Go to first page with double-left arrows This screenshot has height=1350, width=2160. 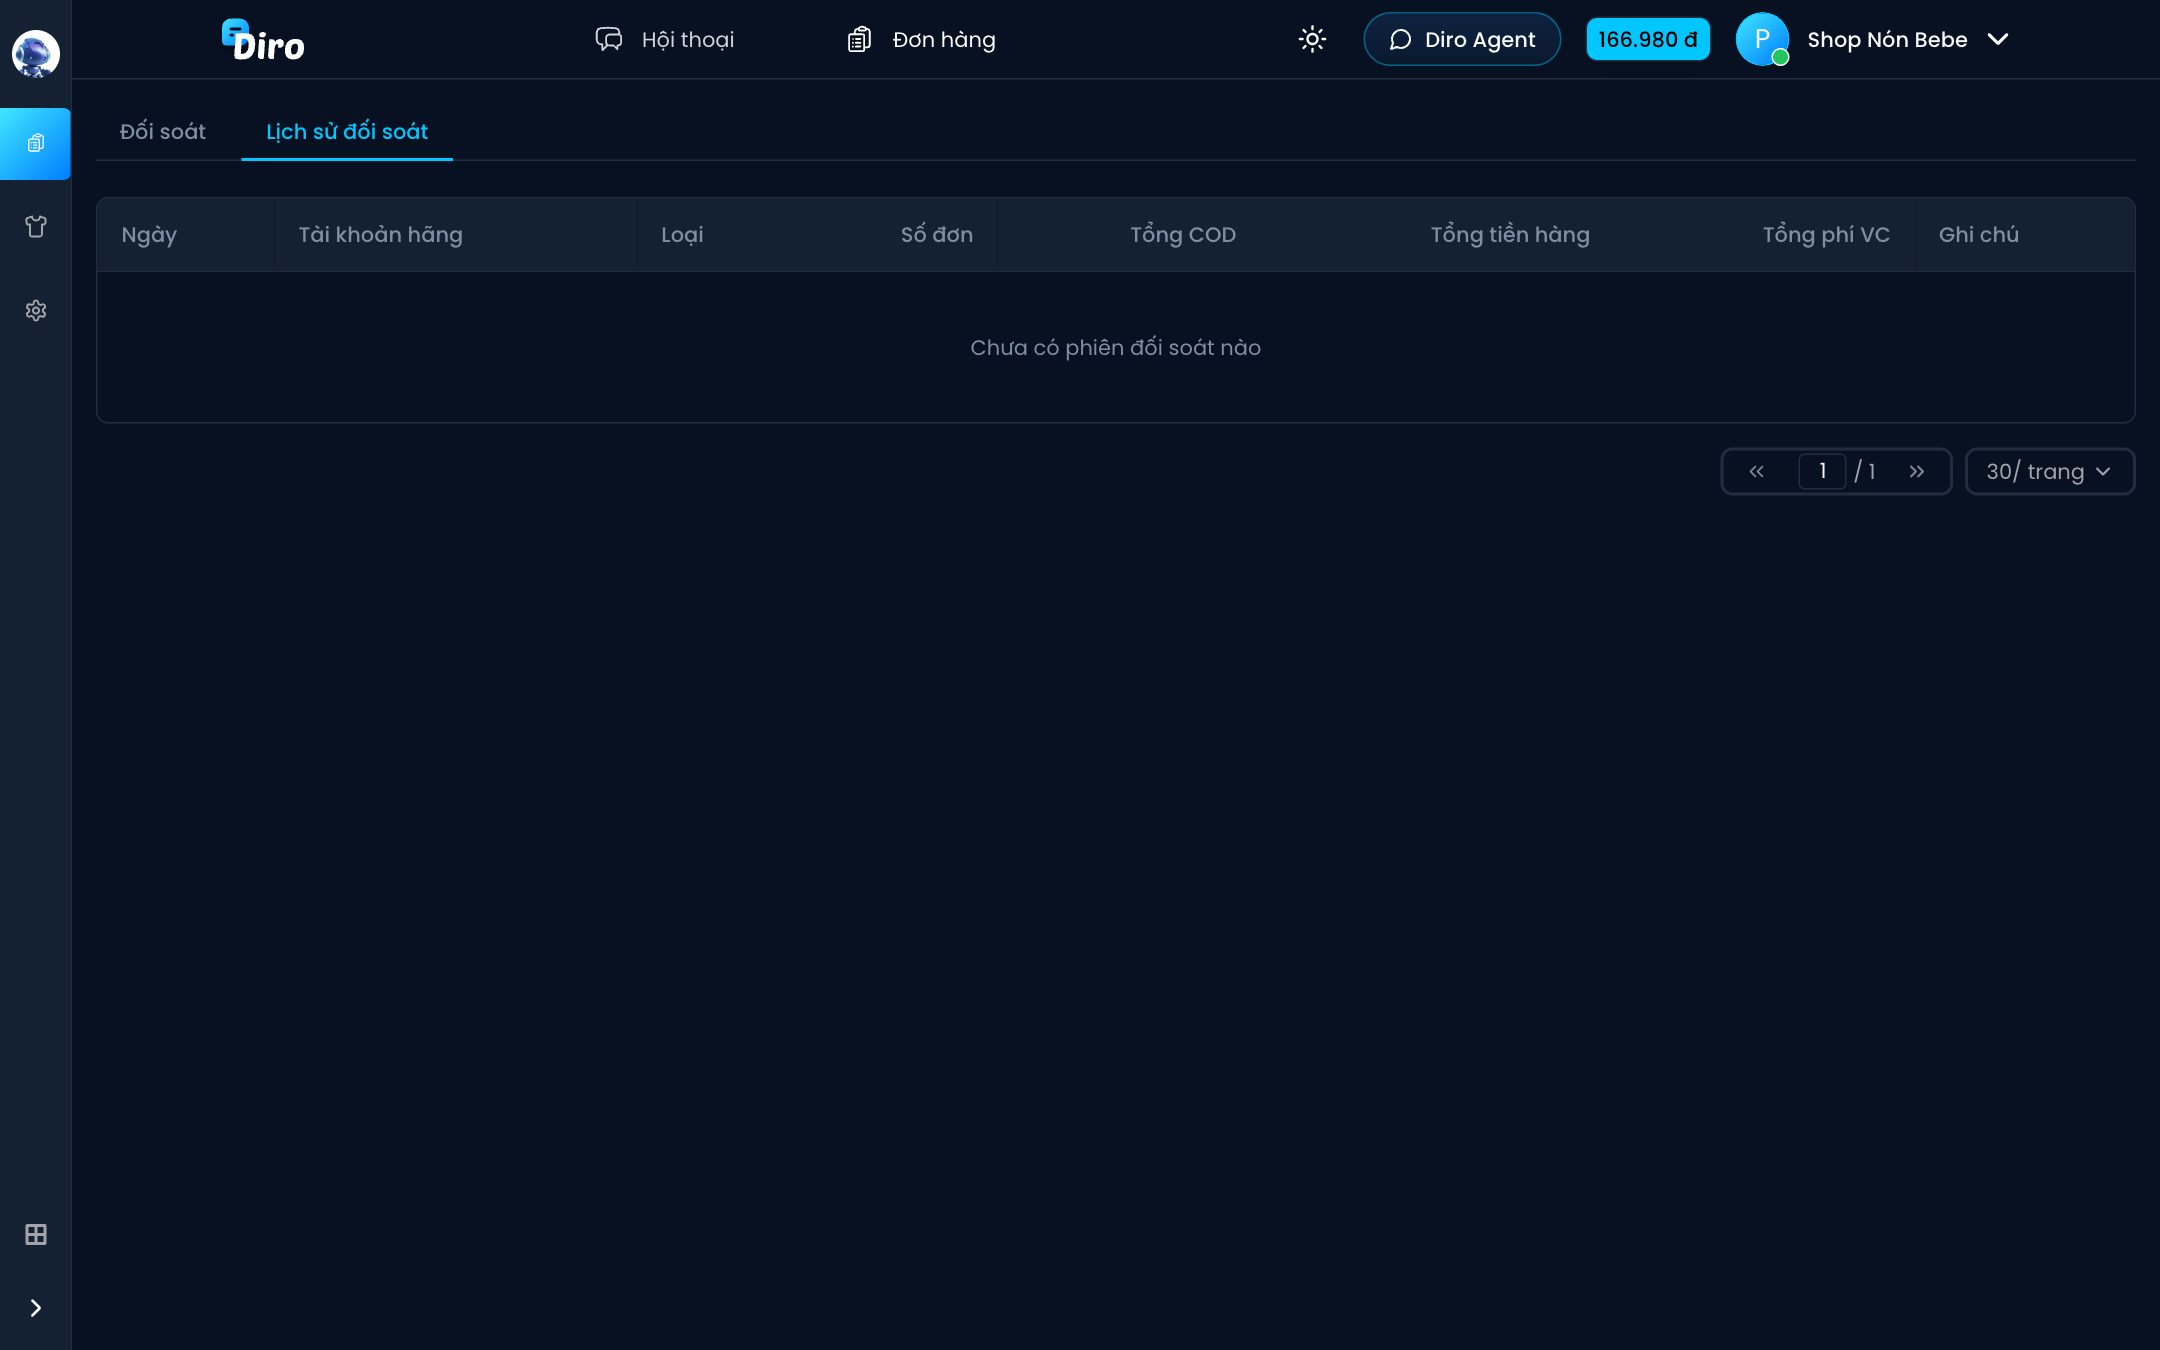tap(1757, 471)
